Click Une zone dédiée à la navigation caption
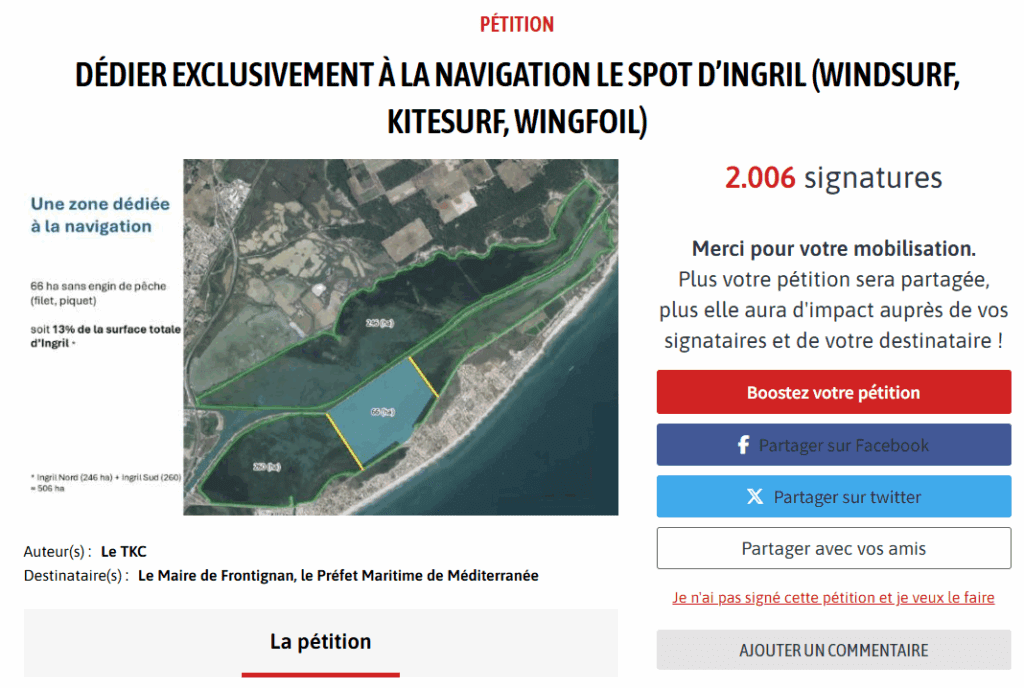This screenshot has height=688, width=1024. 100,215
